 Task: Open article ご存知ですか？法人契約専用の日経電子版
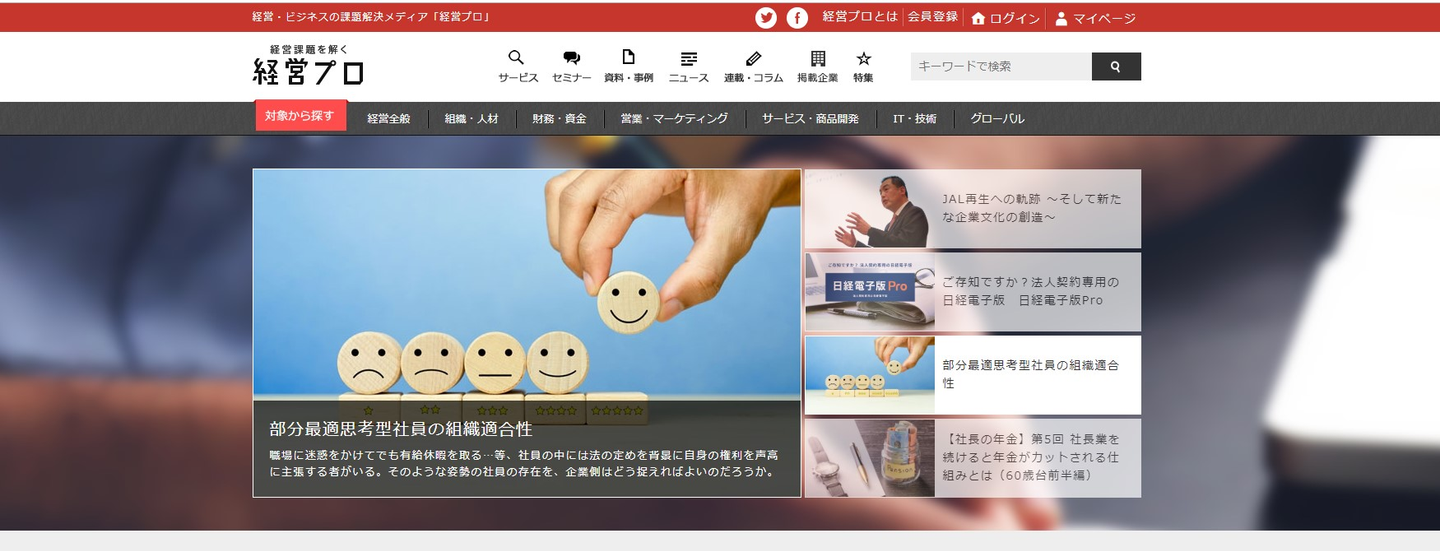point(1031,291)
